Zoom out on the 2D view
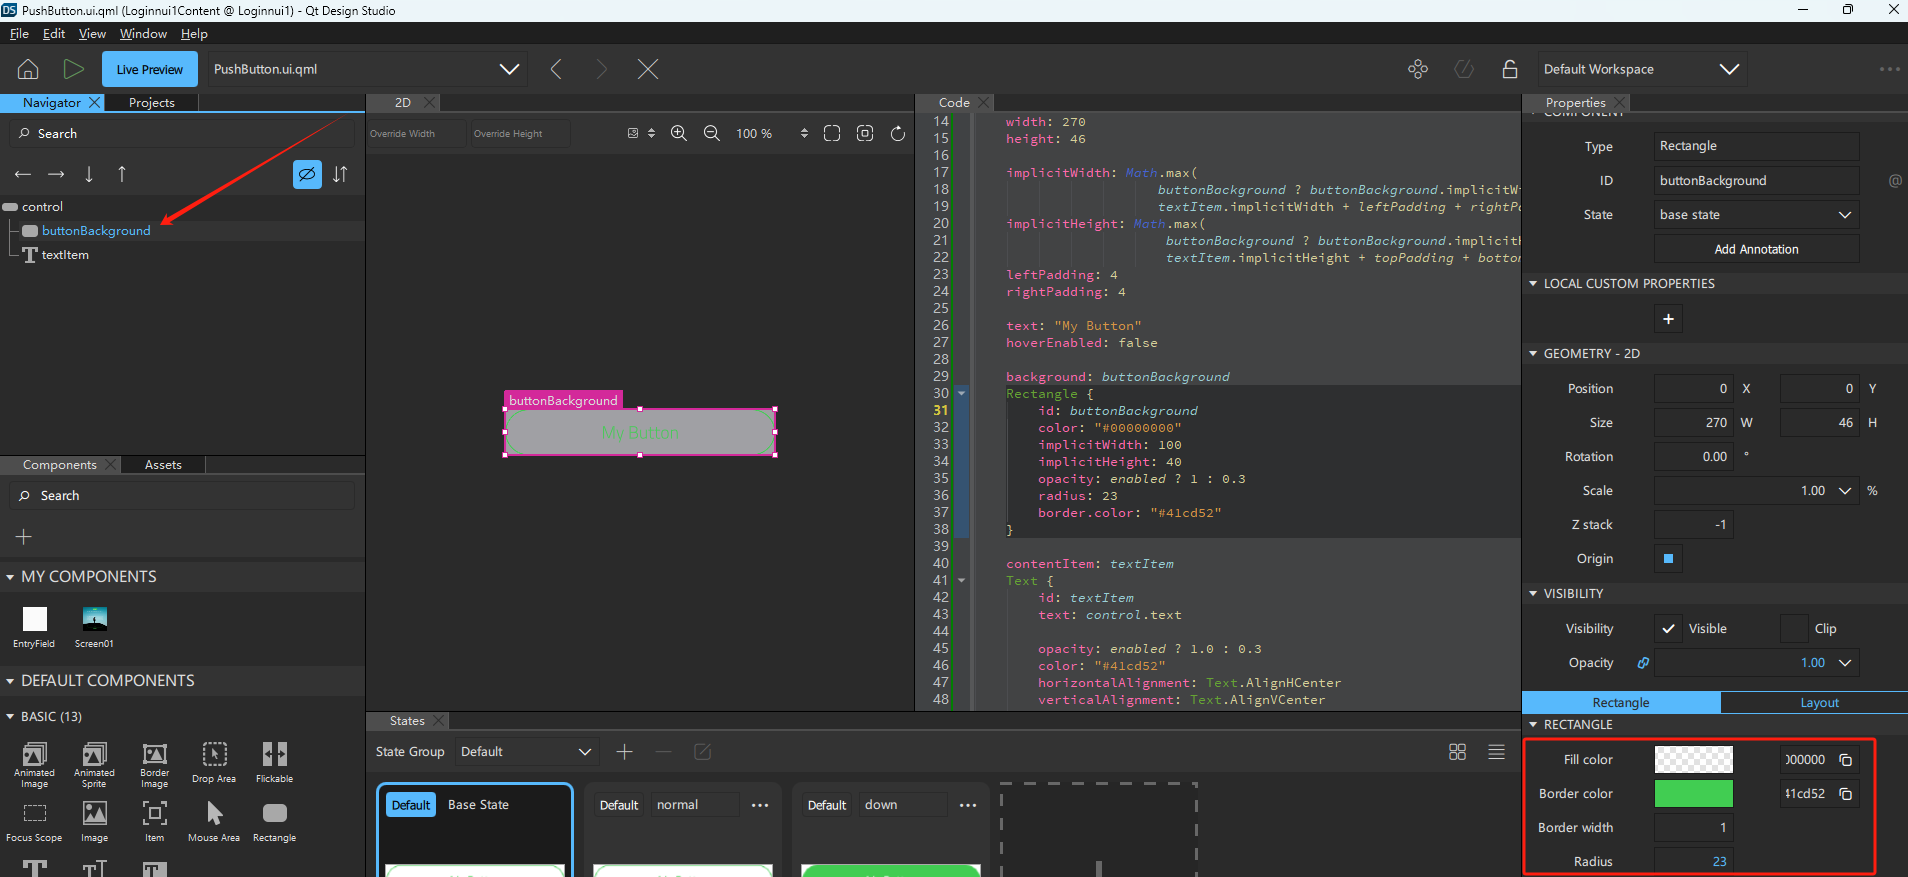1908x877 pixels. pyautogui.click(x=712, y=133)
